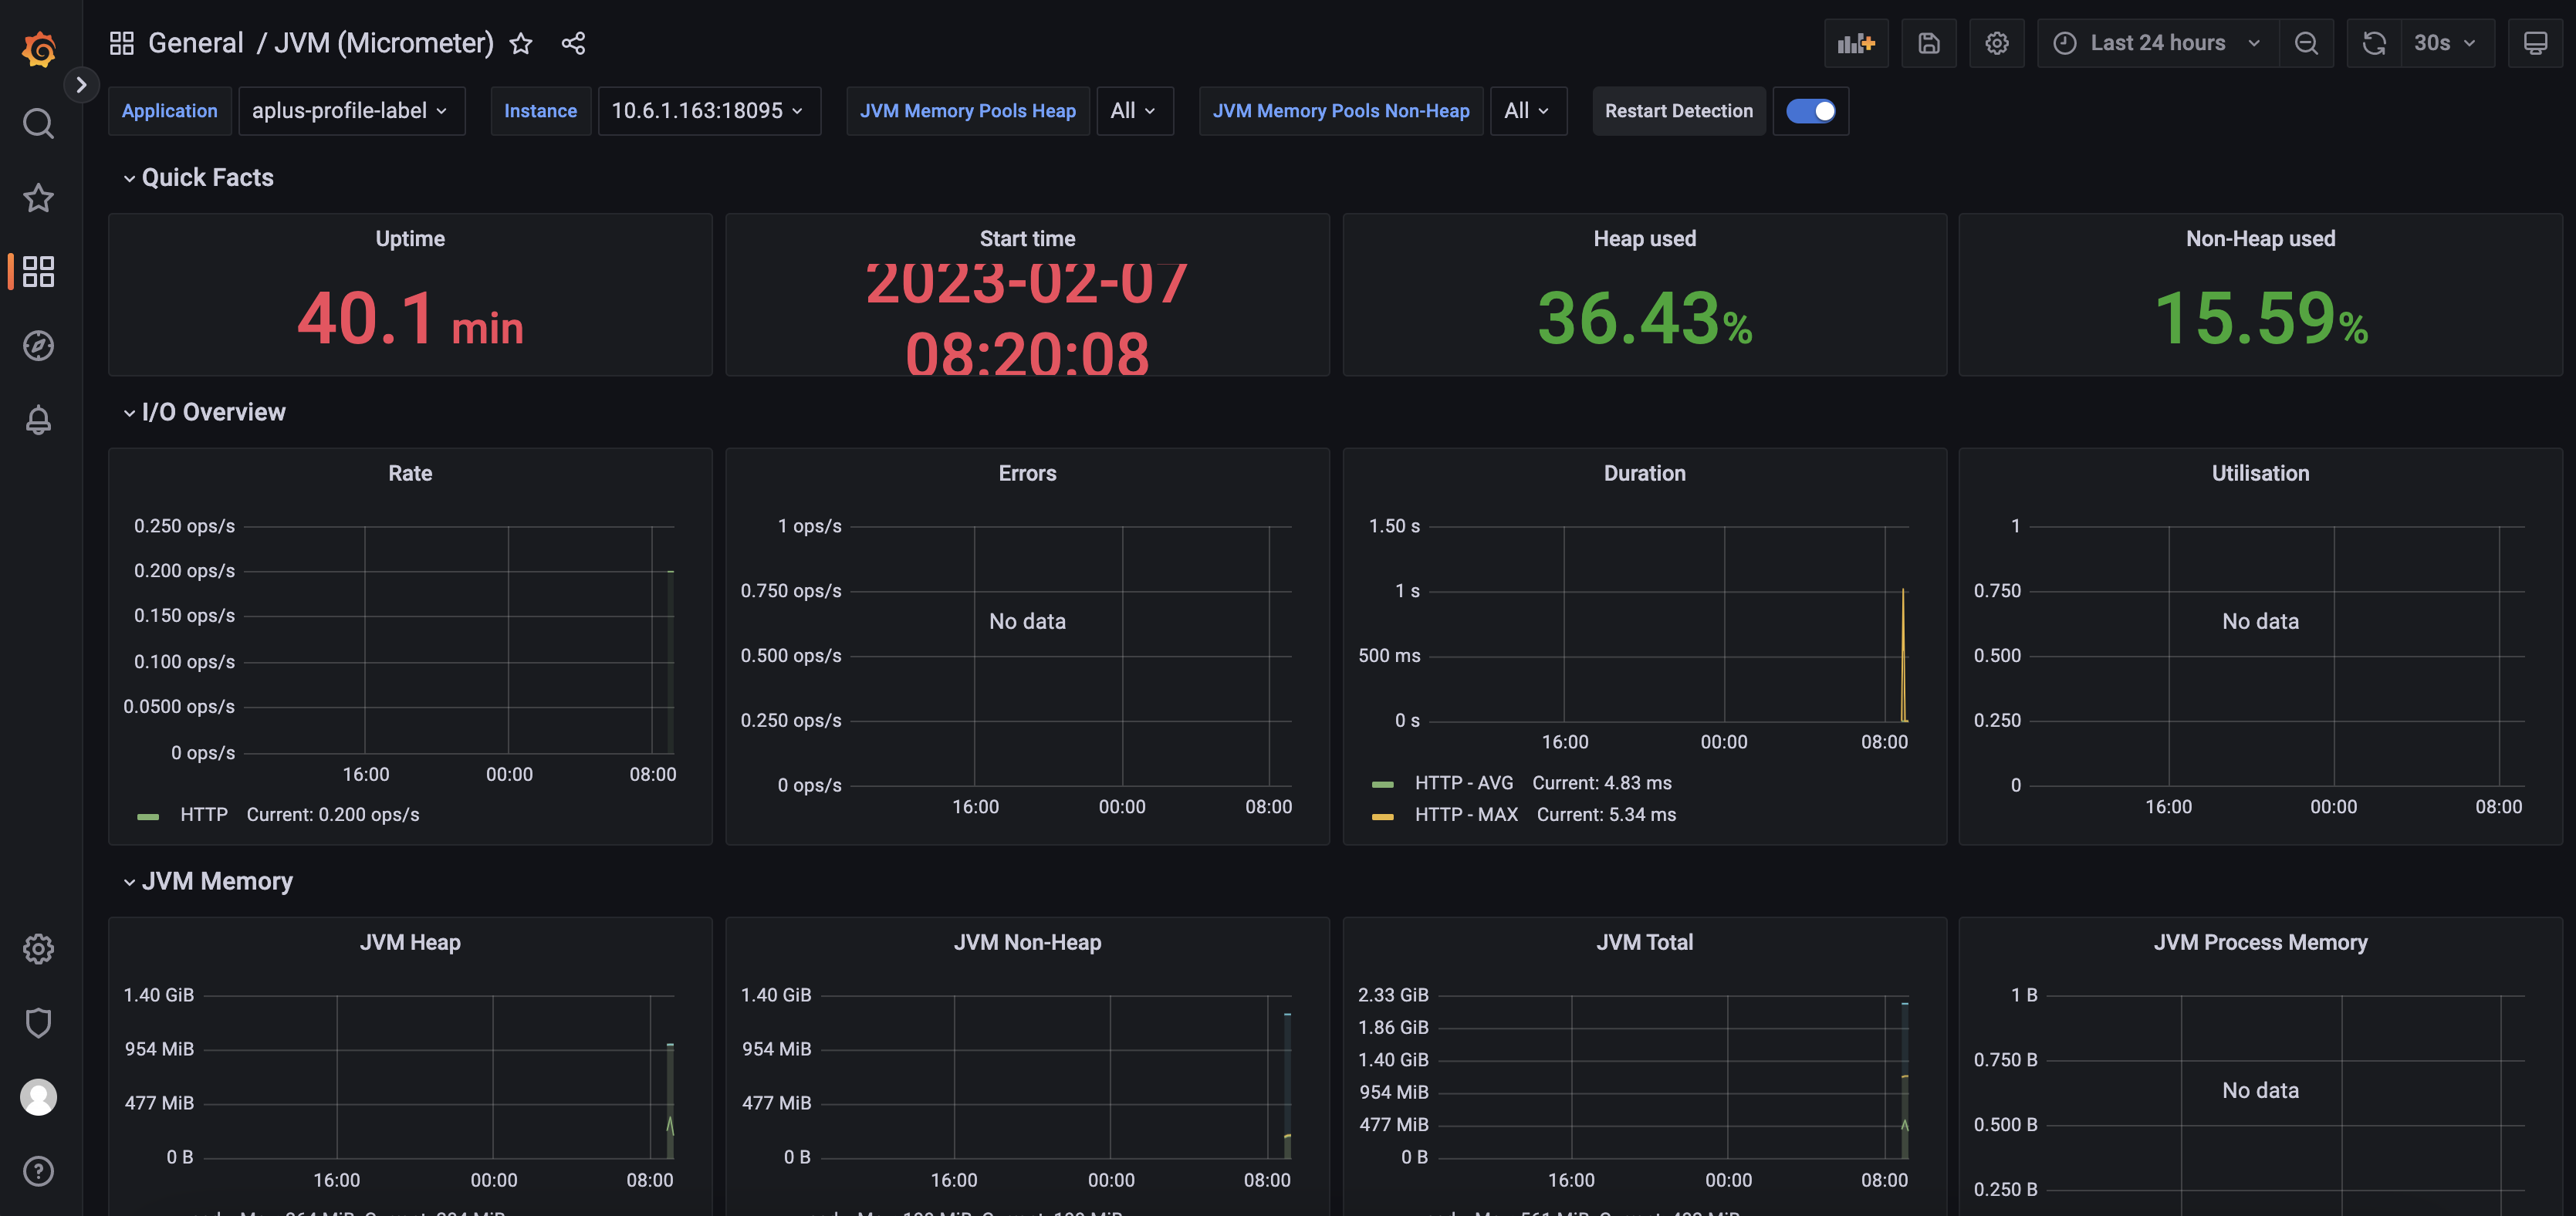Click the Restart Detection label
Screen dimensions: 2576x1216
tap(1679, 111)
